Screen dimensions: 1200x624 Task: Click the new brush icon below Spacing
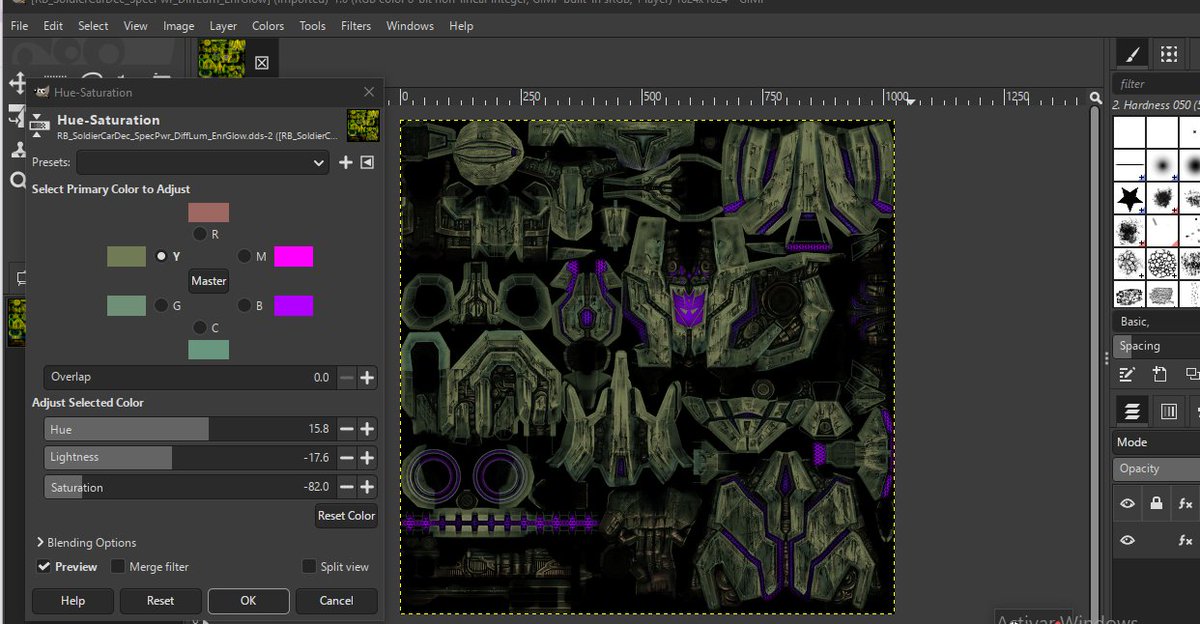click(1160, 374)
